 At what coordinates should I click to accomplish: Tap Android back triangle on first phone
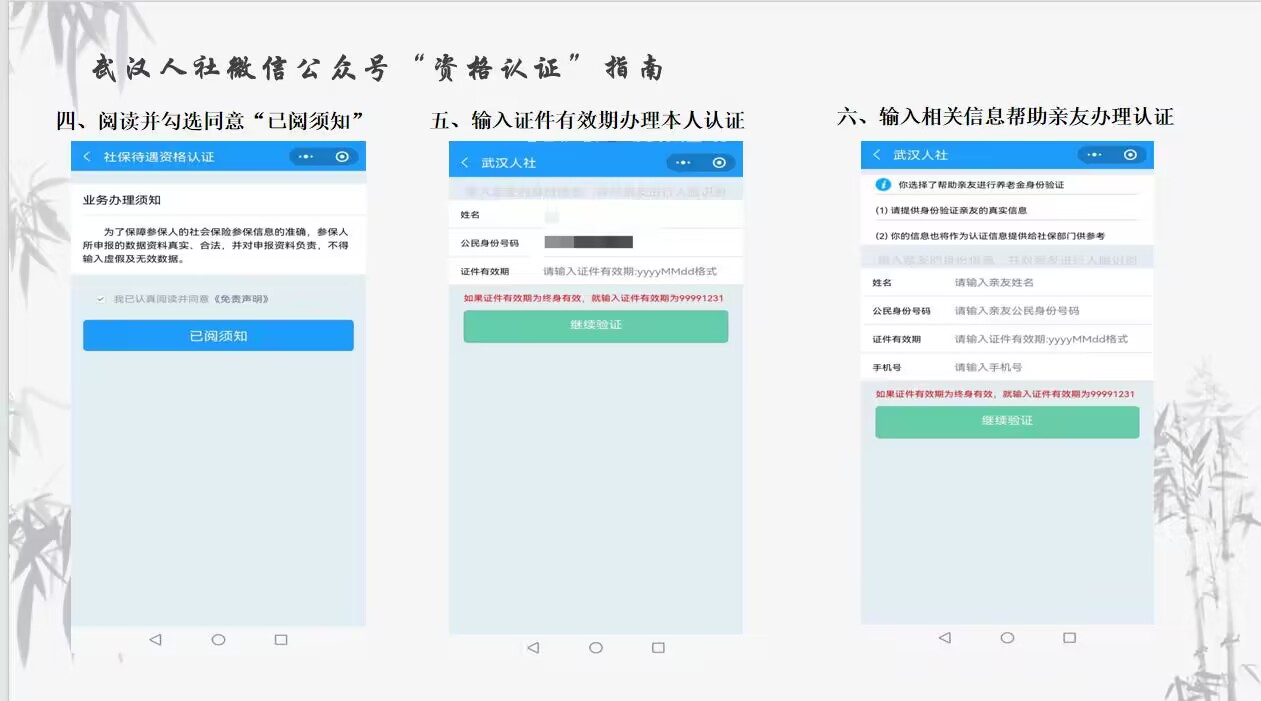[155, 640]
